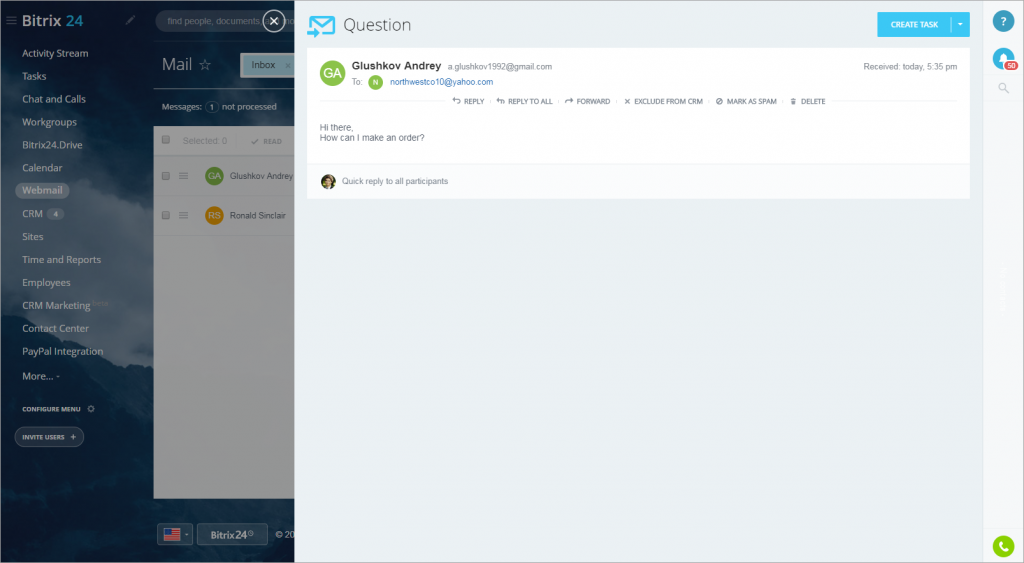
Task: Open the help question mark icon
Action: tap(1003, 21)
